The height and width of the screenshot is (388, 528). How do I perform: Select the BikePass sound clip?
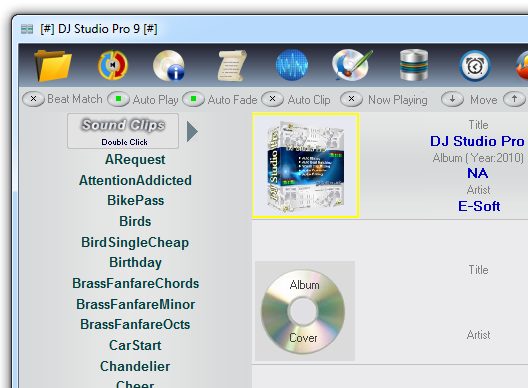135,200
